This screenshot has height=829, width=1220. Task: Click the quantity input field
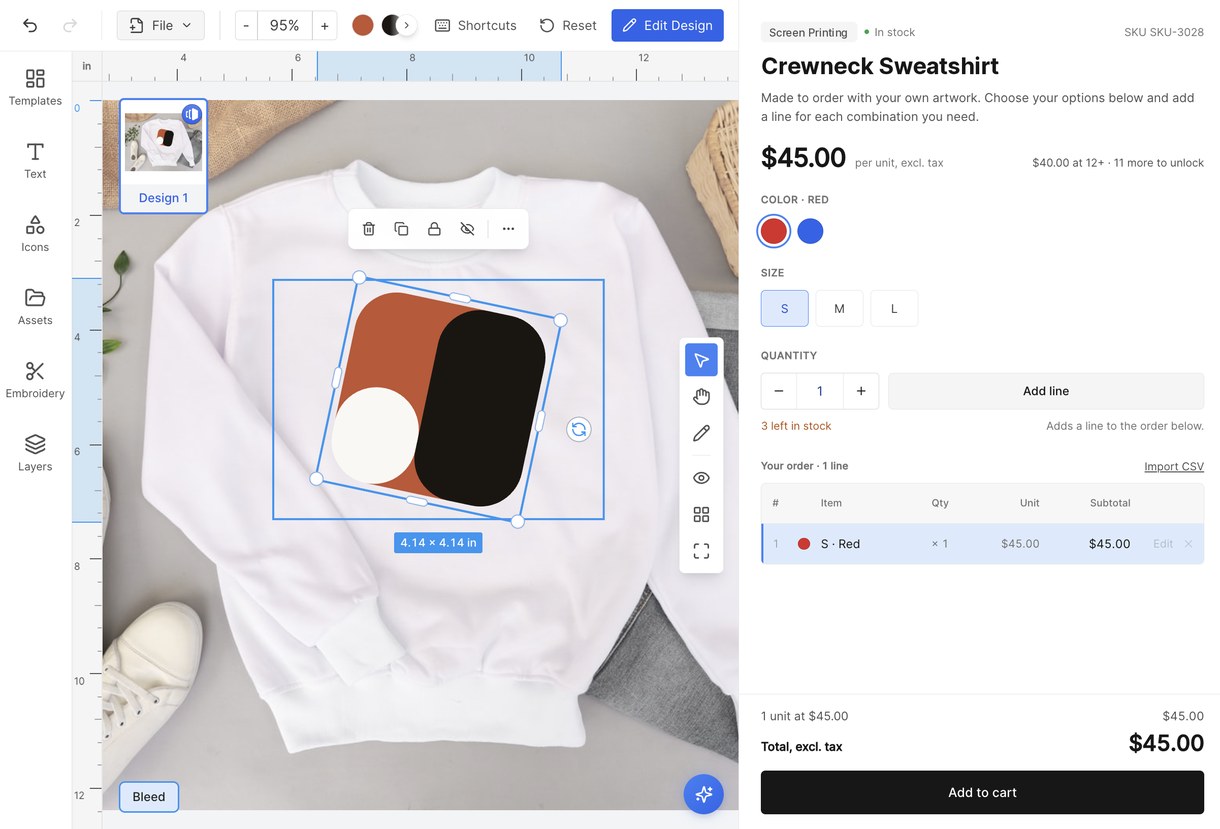pyautogui.click(x=820, y=391)
